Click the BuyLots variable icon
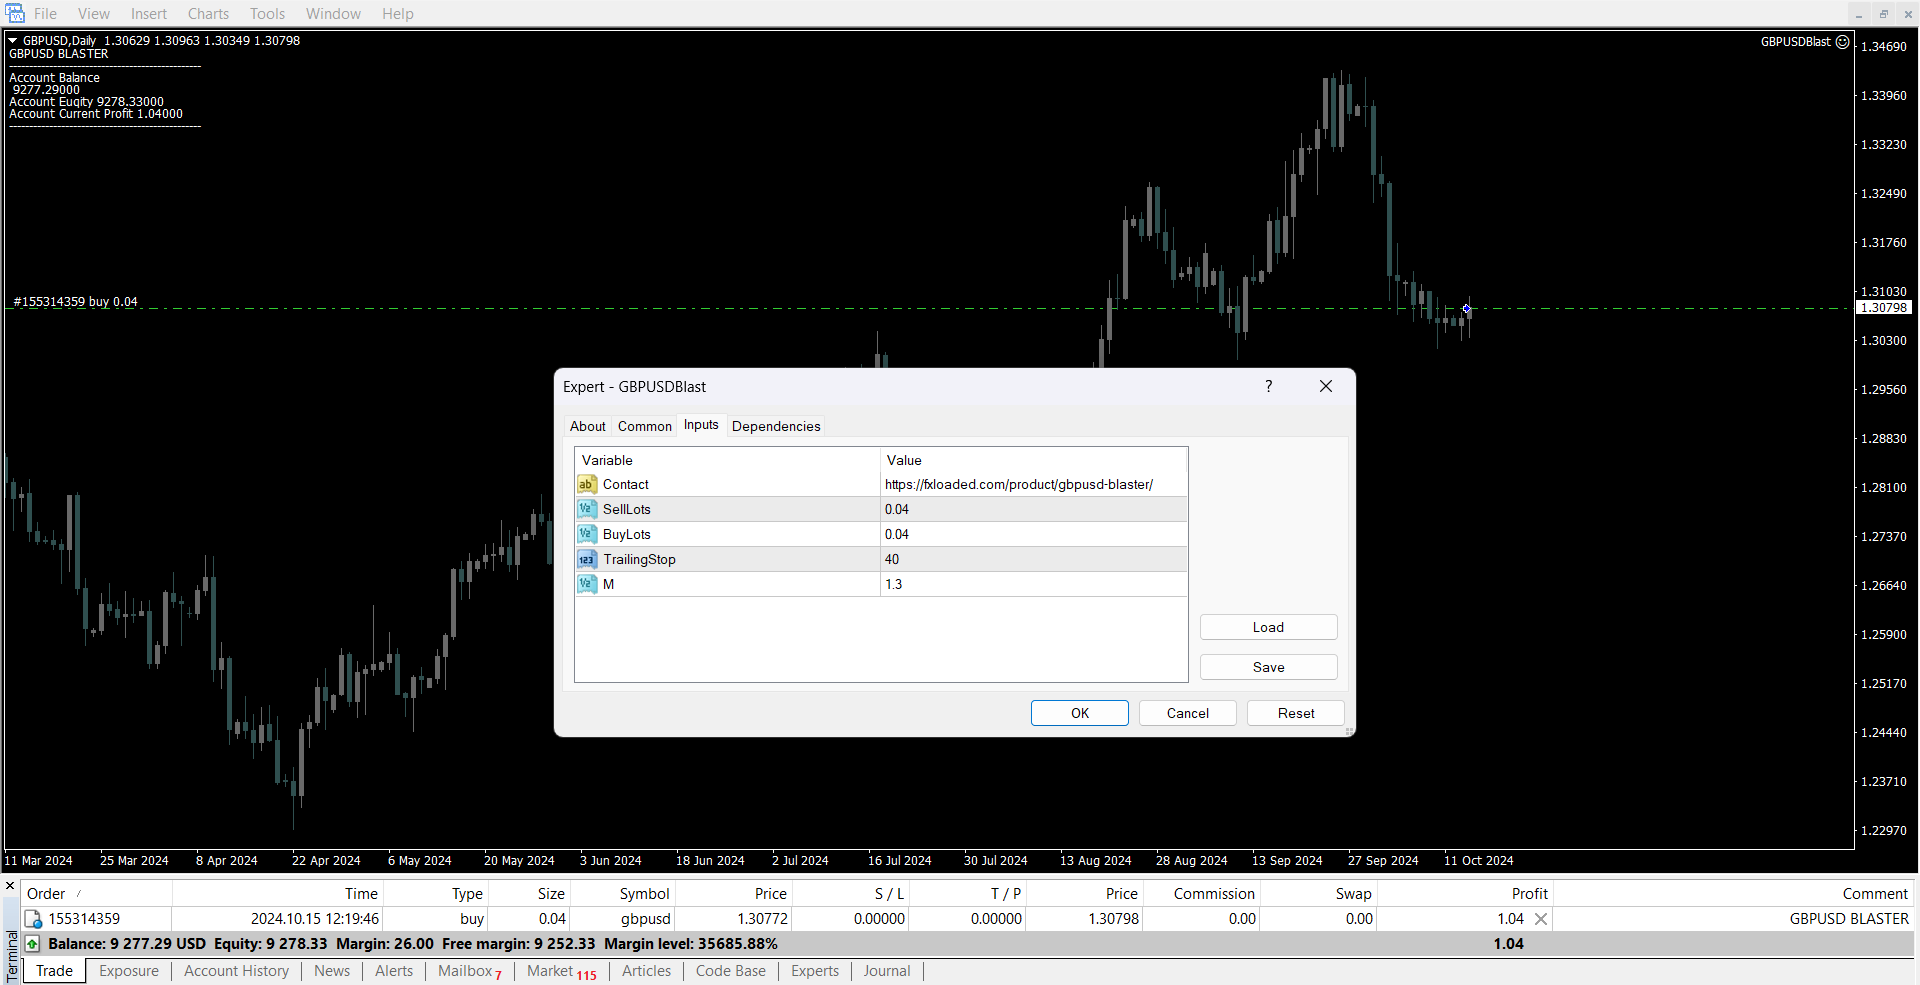The width and height of the screenshot is (1920, 985). tap(587, 535)
